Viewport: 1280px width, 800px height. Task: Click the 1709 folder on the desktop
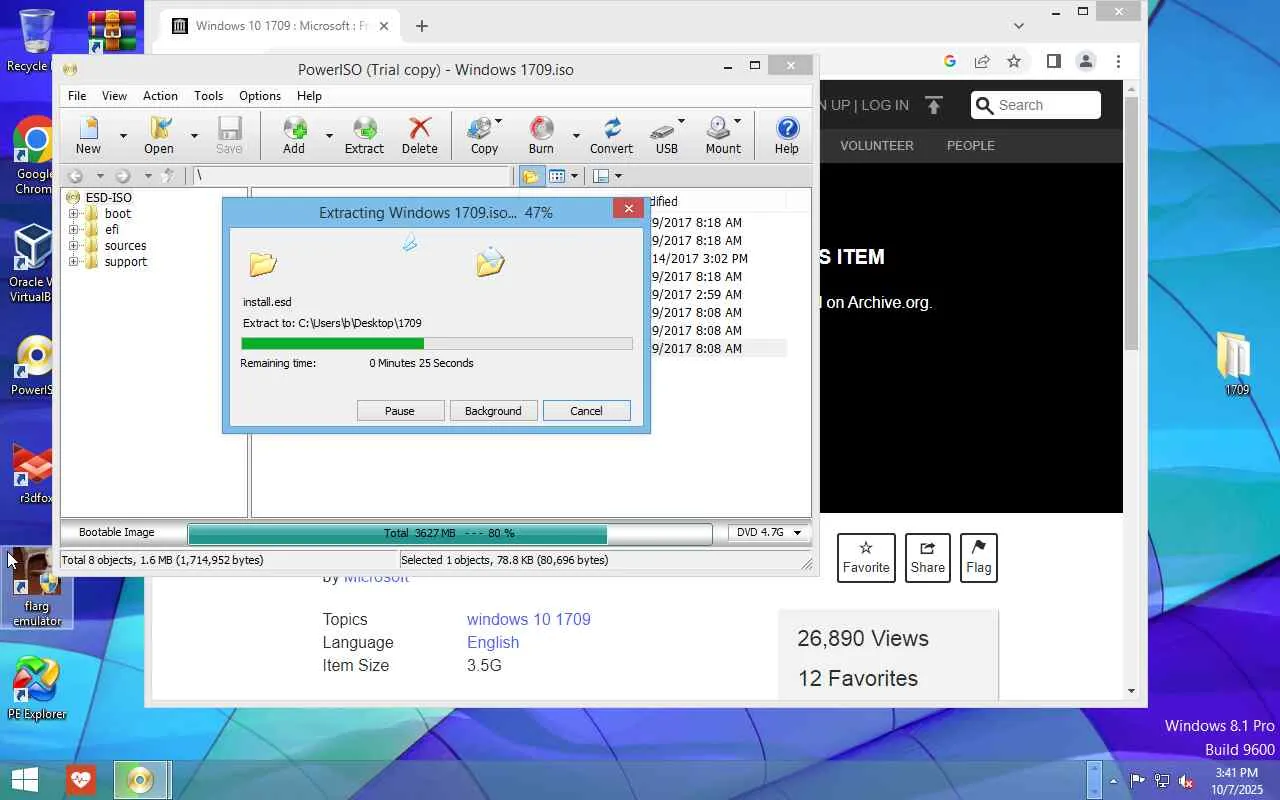(x=1235, y=363)
